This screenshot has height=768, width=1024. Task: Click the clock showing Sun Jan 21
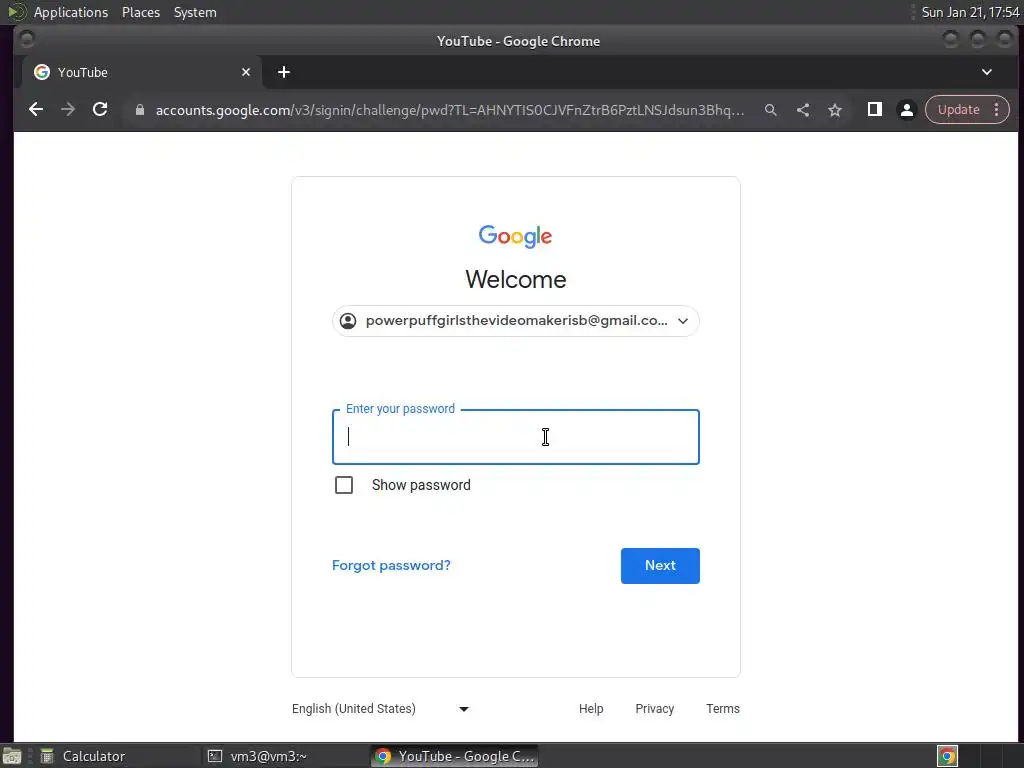[x=970, y=12]
